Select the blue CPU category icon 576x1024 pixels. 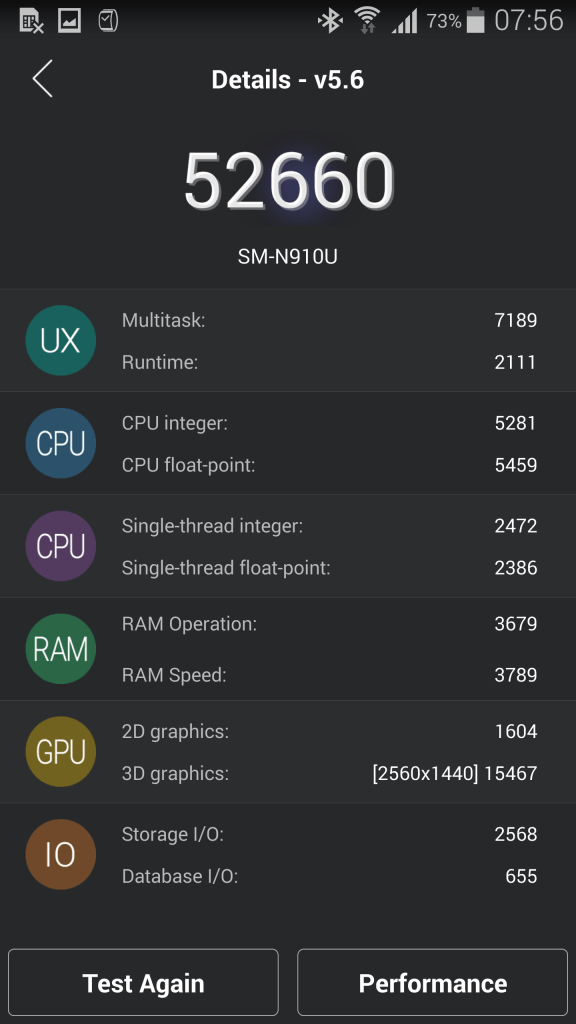[x=60, y=443]
